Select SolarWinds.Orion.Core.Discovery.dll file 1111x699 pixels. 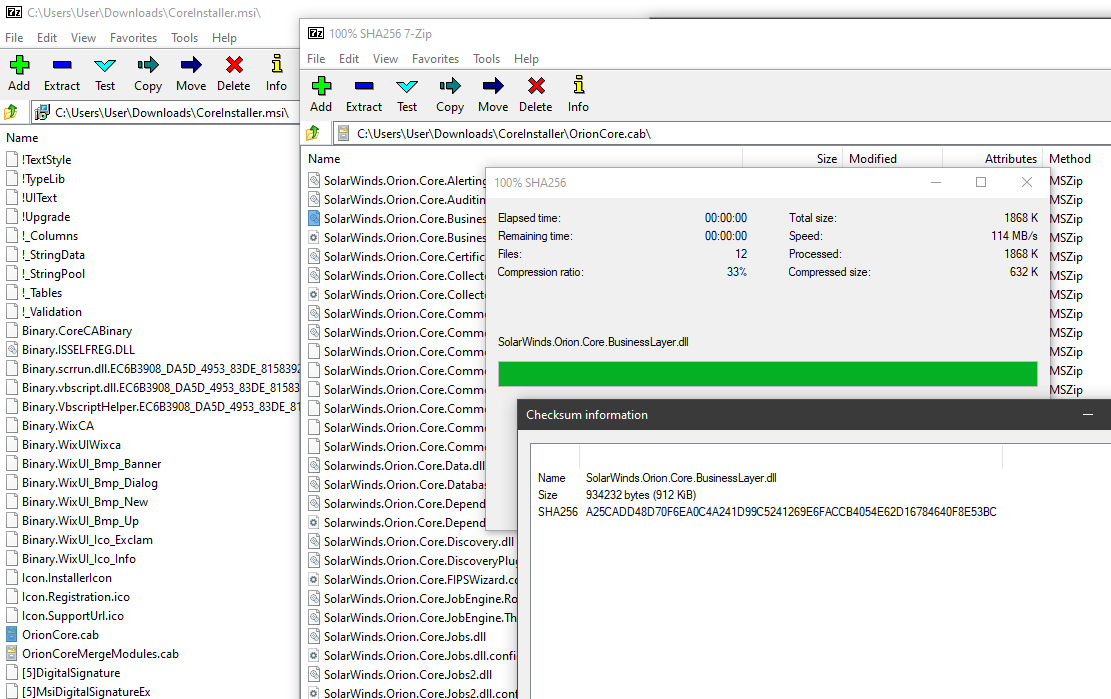[419, 542]
